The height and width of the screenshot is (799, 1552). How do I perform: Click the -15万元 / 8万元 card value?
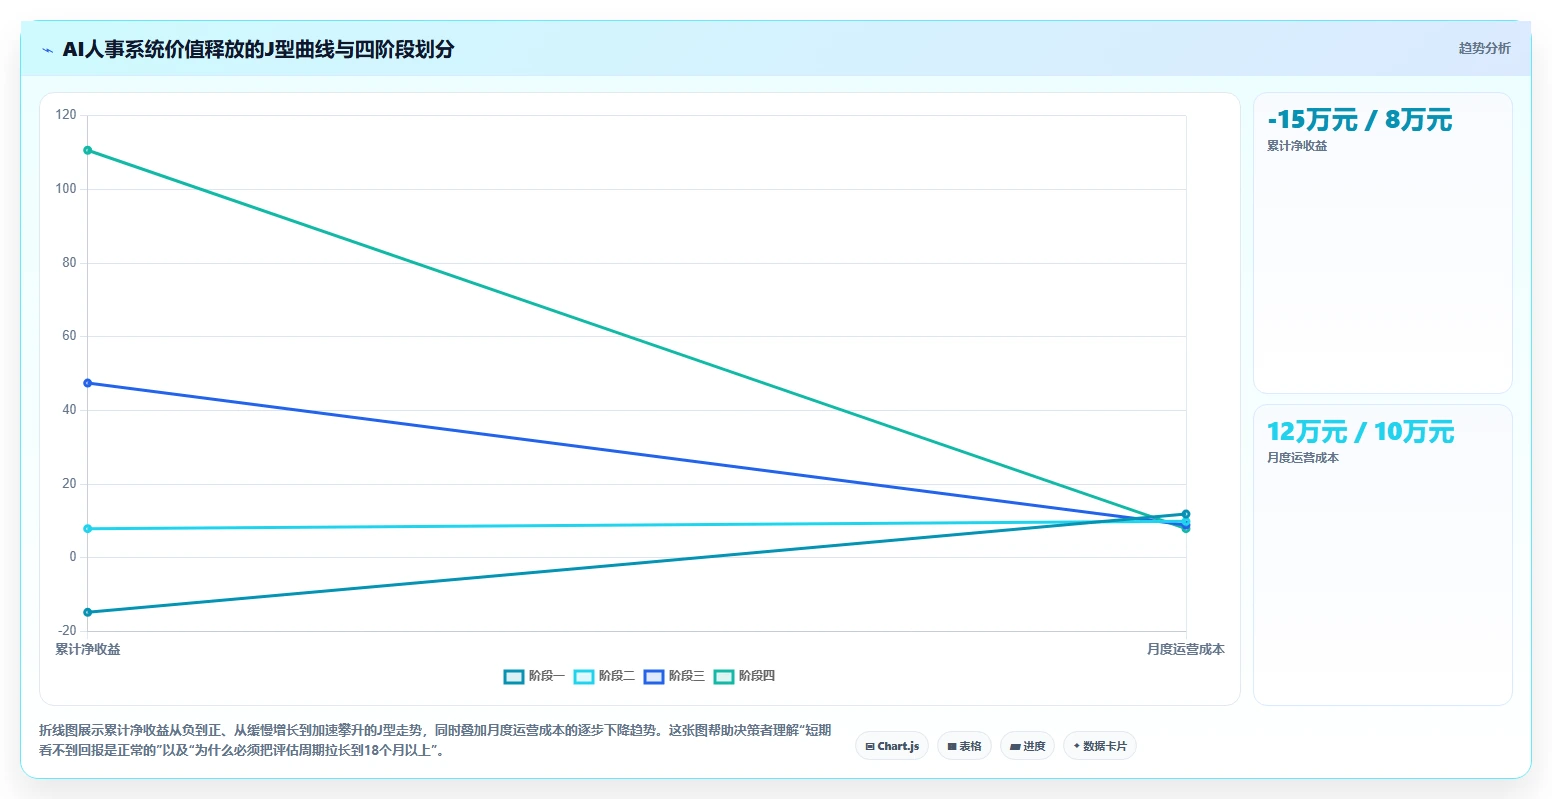pyautogui.click(x=1359, y=120)
